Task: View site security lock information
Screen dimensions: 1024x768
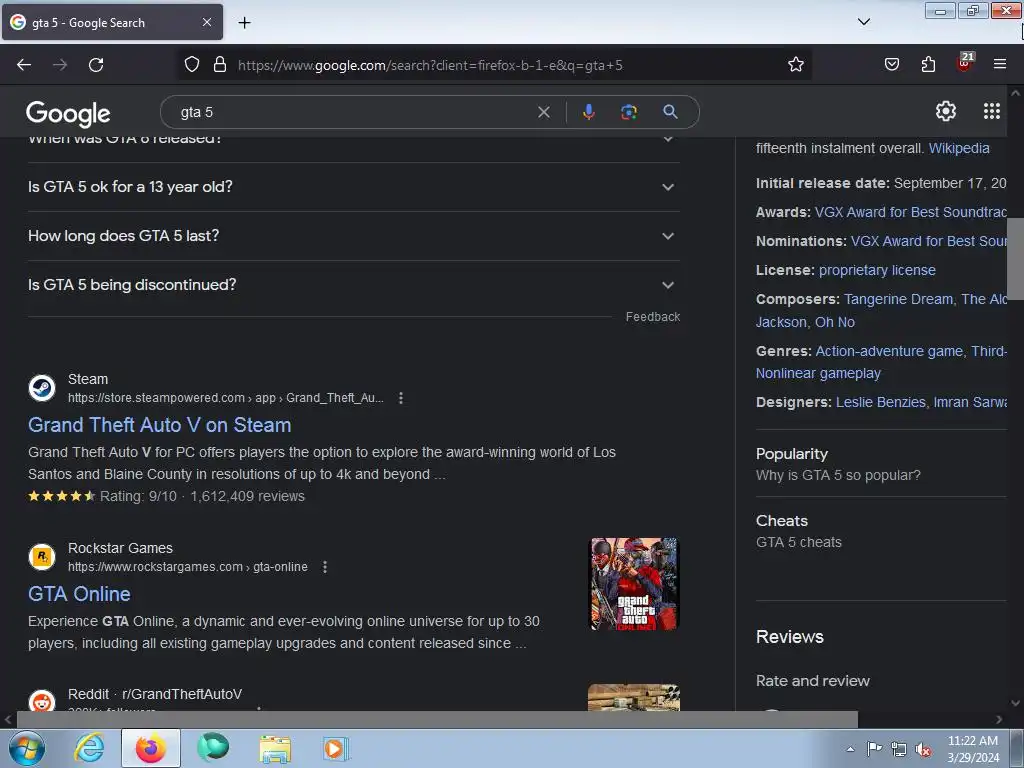Action: (x=220, y=64)
